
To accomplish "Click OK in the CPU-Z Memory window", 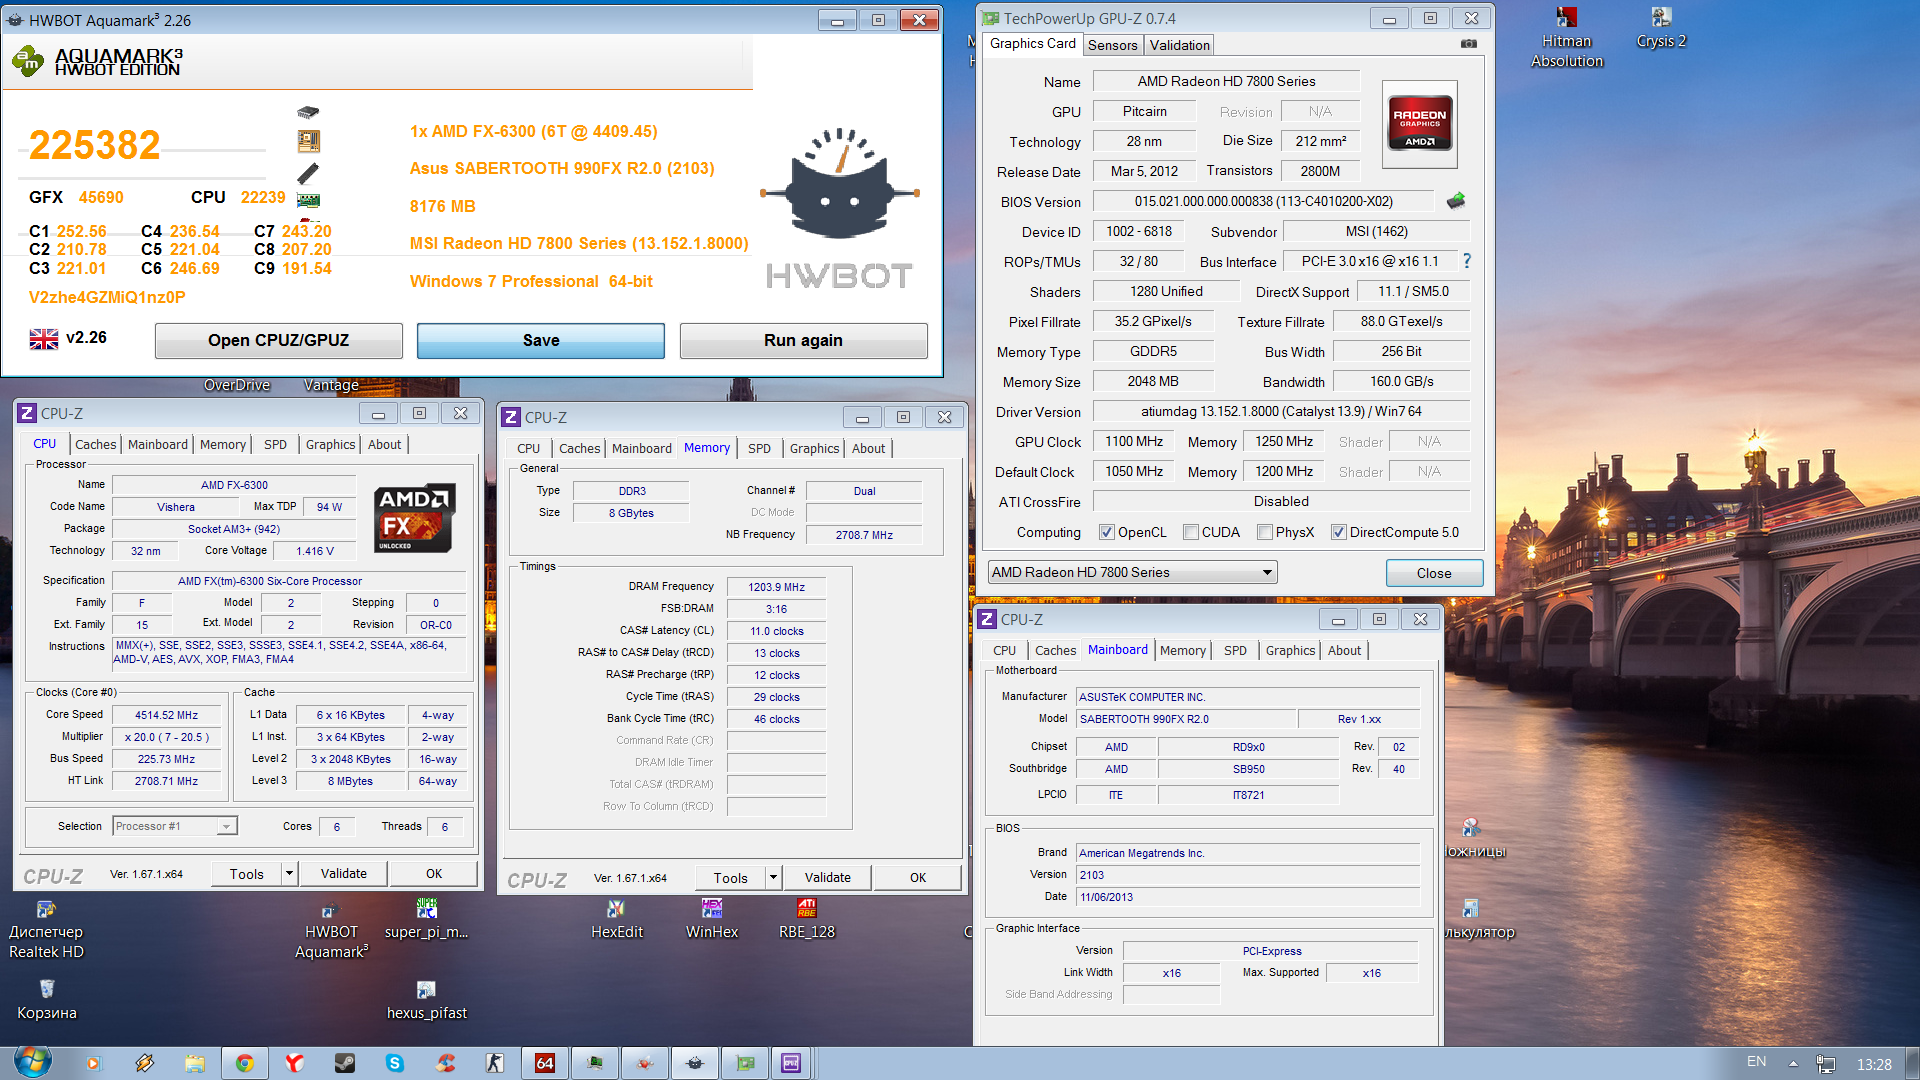I will (x=917, y=877).
